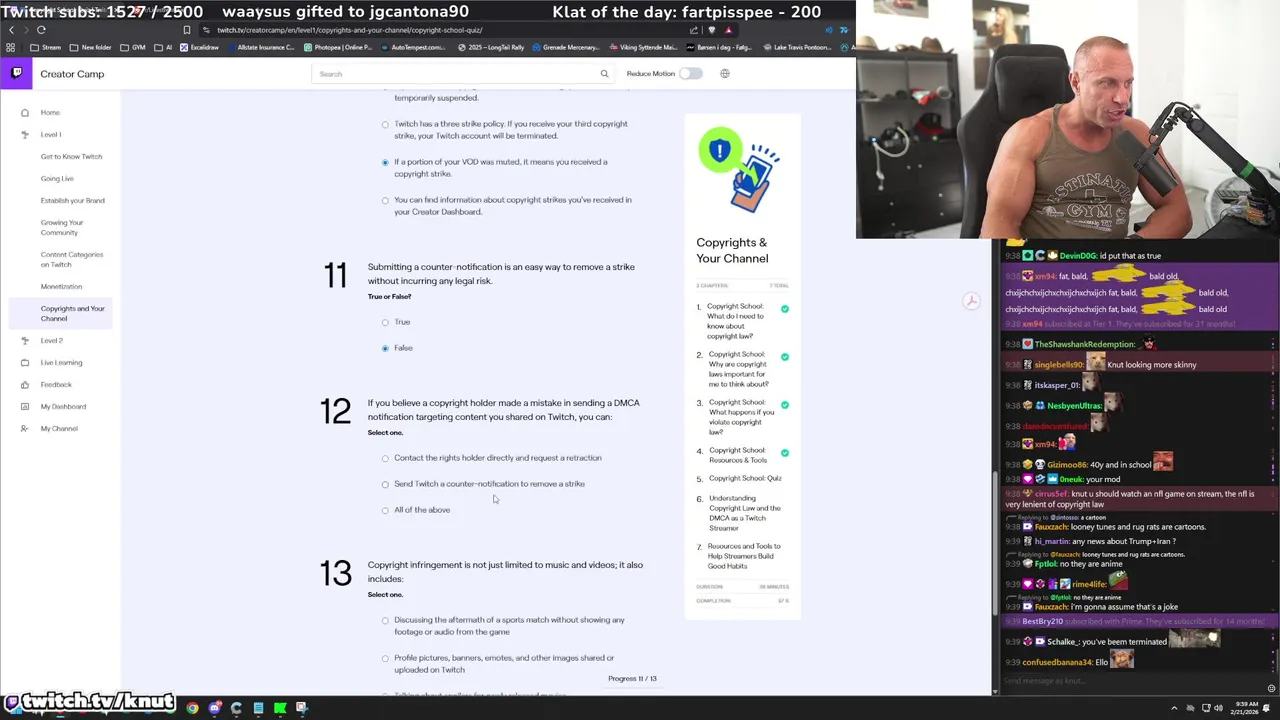Screen dimensions: 1280x720
Task: Open 'Resources and Tools to Help Streamers' chapter
Action: (x=745, y=556)
